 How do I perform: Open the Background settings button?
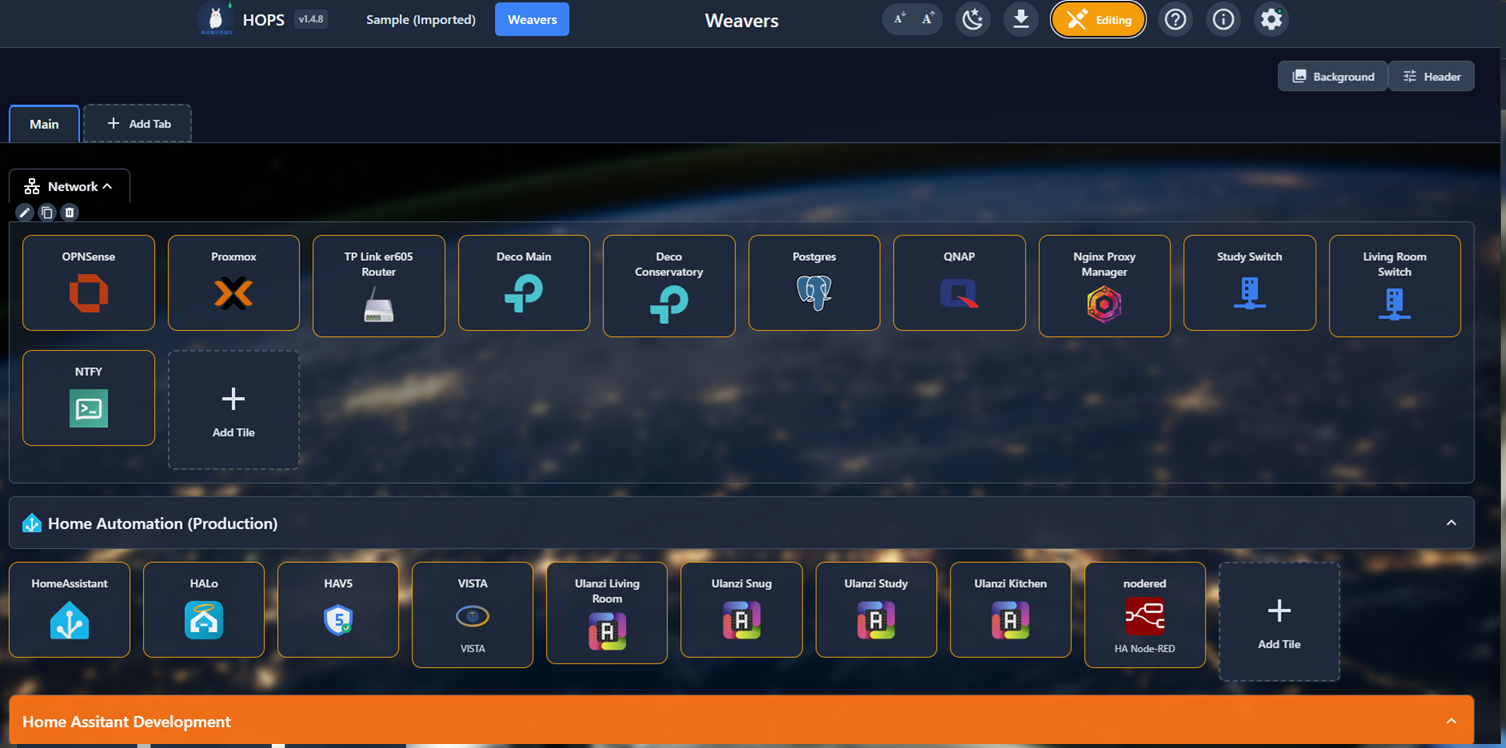(x=1333, y=76)
